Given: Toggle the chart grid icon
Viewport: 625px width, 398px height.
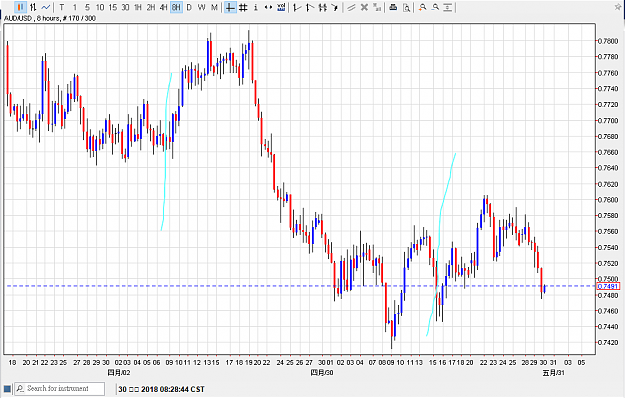Looking at the screenshot, I should (243, 7).
